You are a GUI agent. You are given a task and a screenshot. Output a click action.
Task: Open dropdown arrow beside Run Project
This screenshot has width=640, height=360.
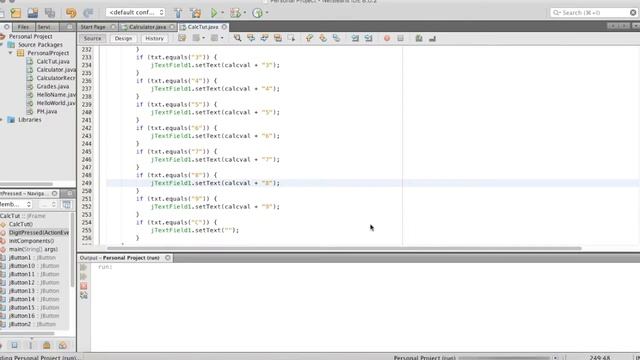222,13
